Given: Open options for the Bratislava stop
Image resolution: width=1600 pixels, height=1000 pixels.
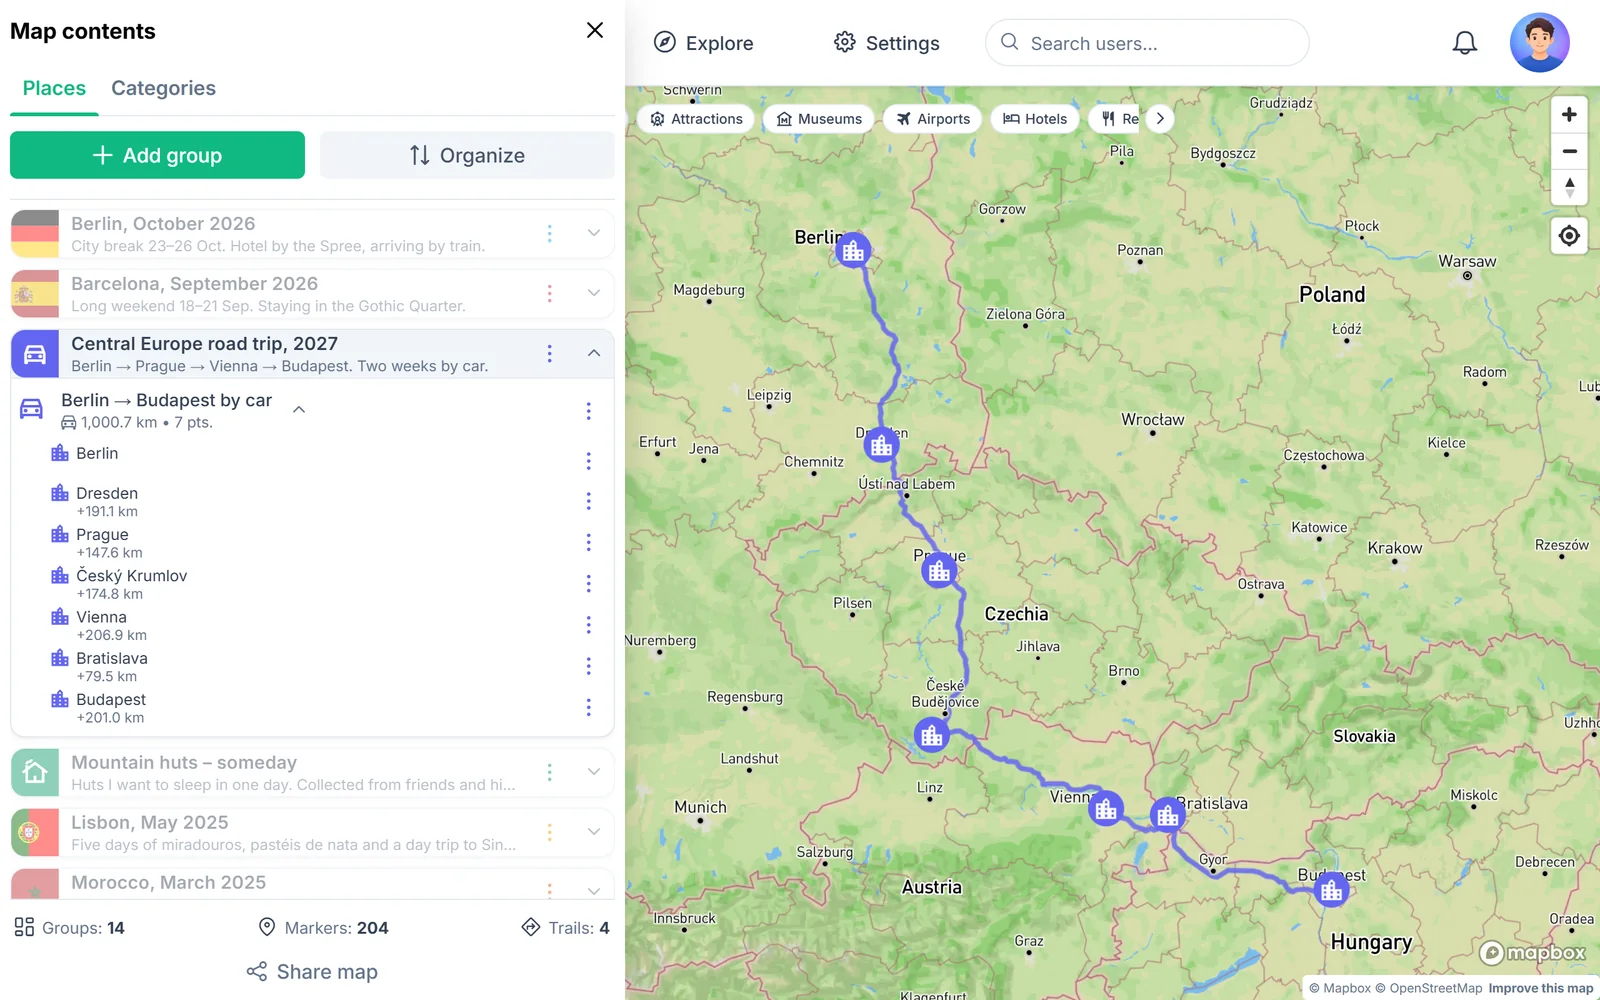Looking at the screenshot, I should tap(588, 666).
